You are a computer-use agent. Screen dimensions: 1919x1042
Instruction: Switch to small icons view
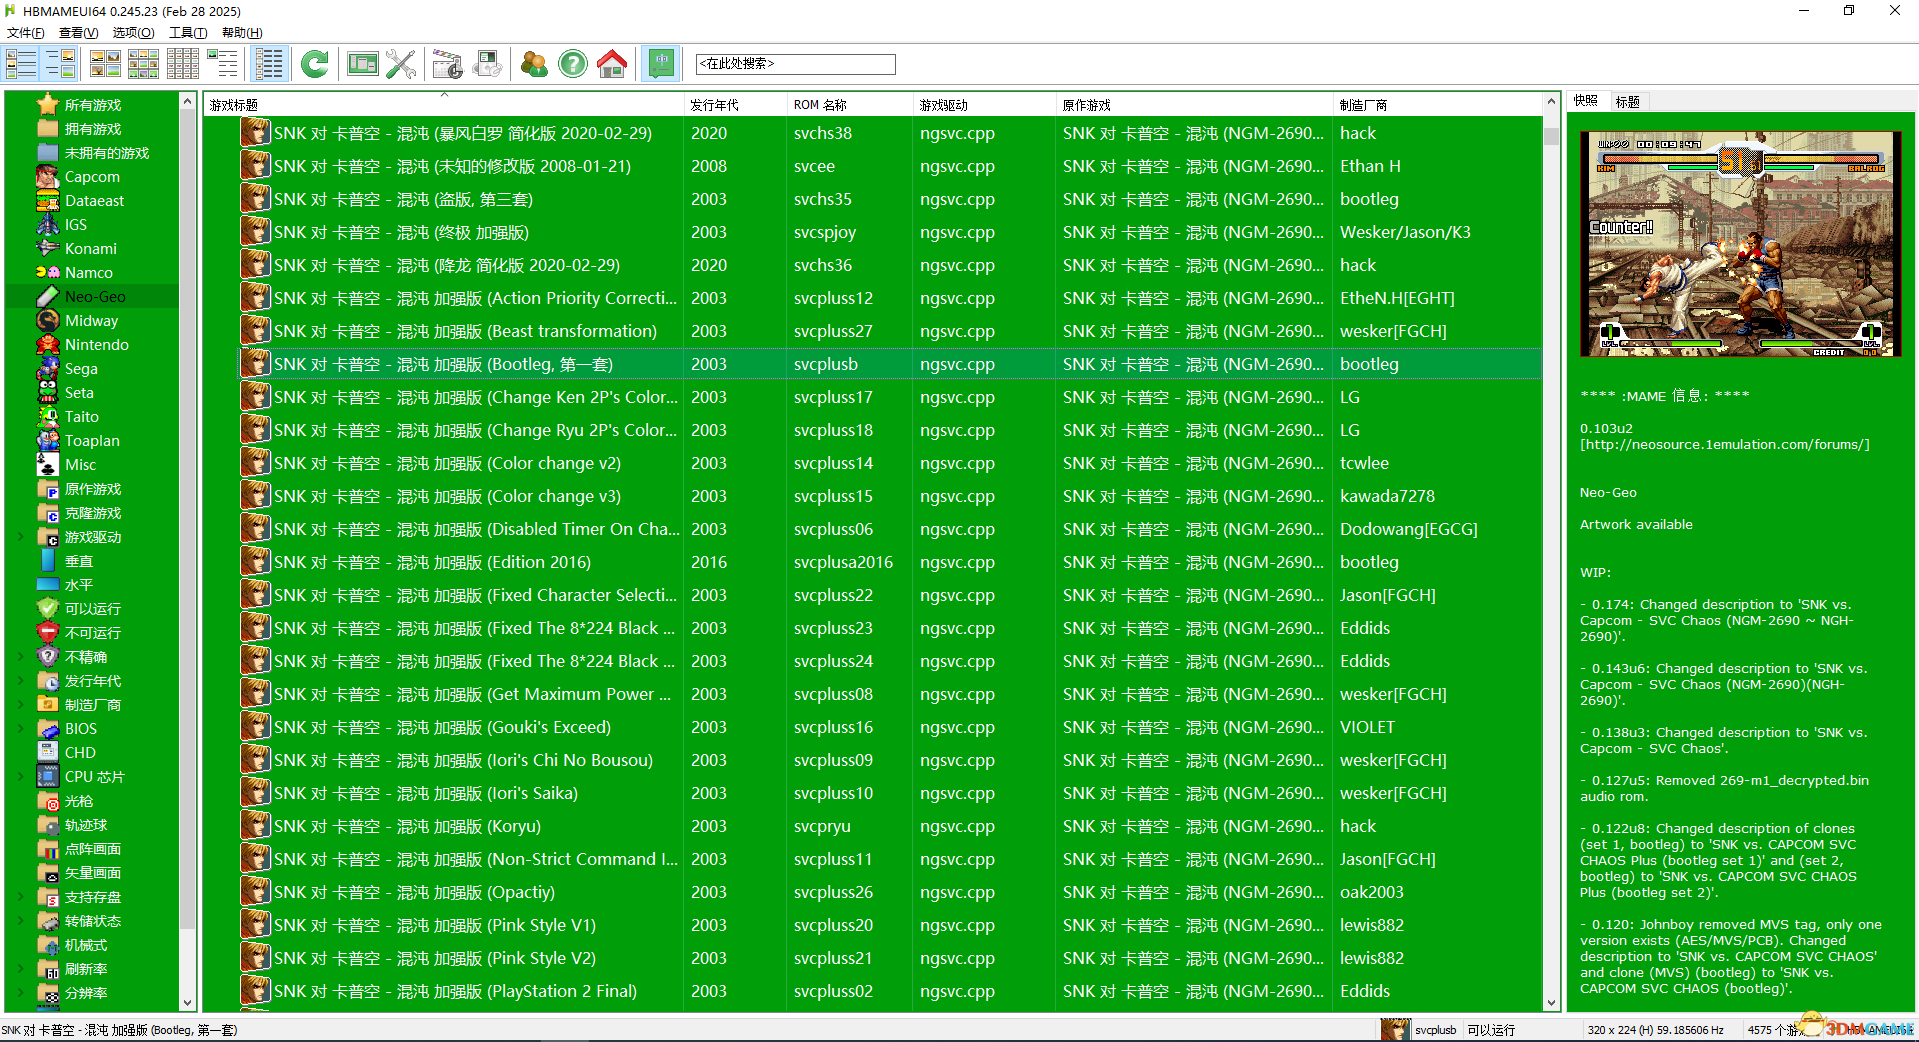143,64
